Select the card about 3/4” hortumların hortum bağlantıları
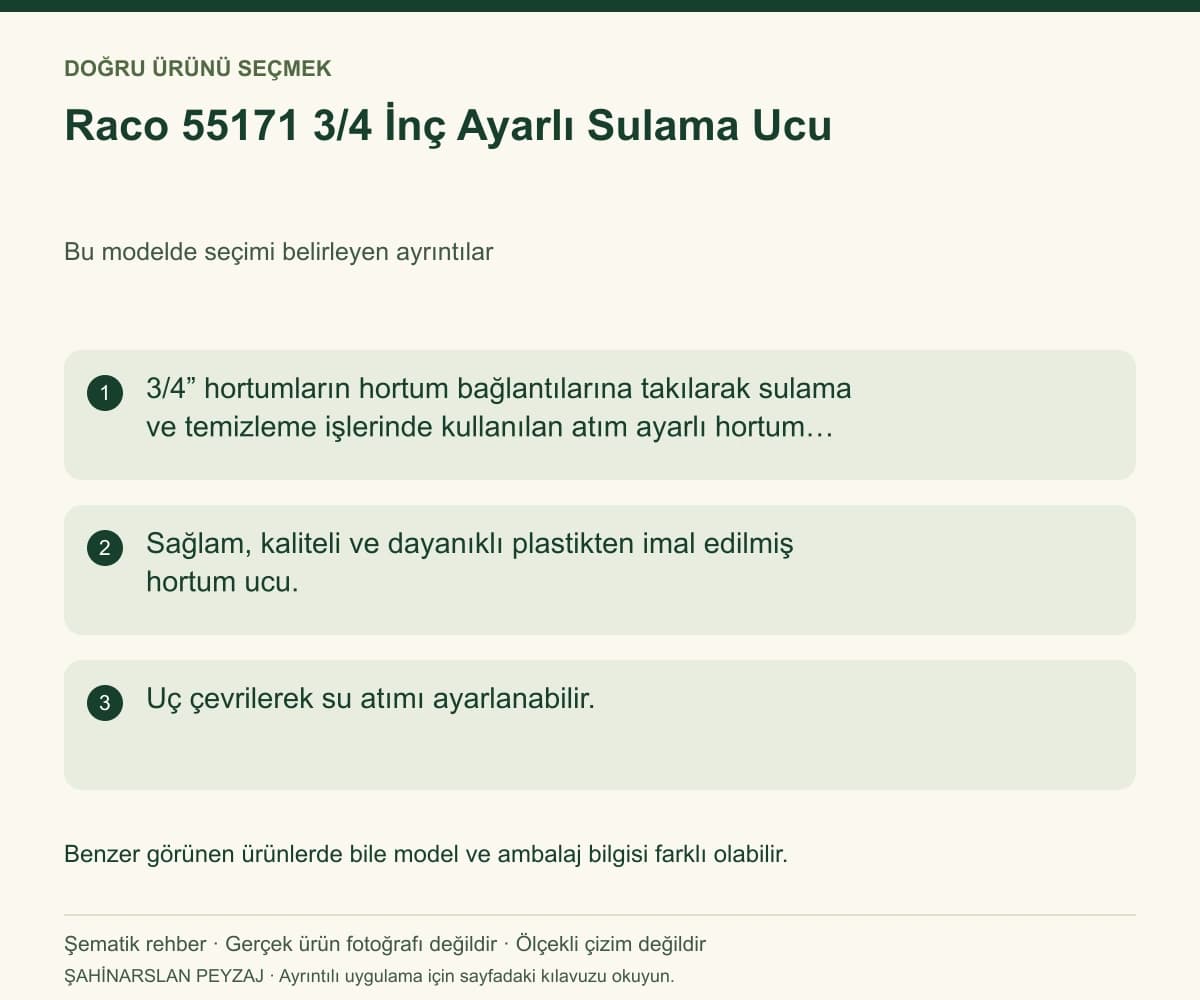This screenshot has height=1000, width=1200. pos(600,415)
